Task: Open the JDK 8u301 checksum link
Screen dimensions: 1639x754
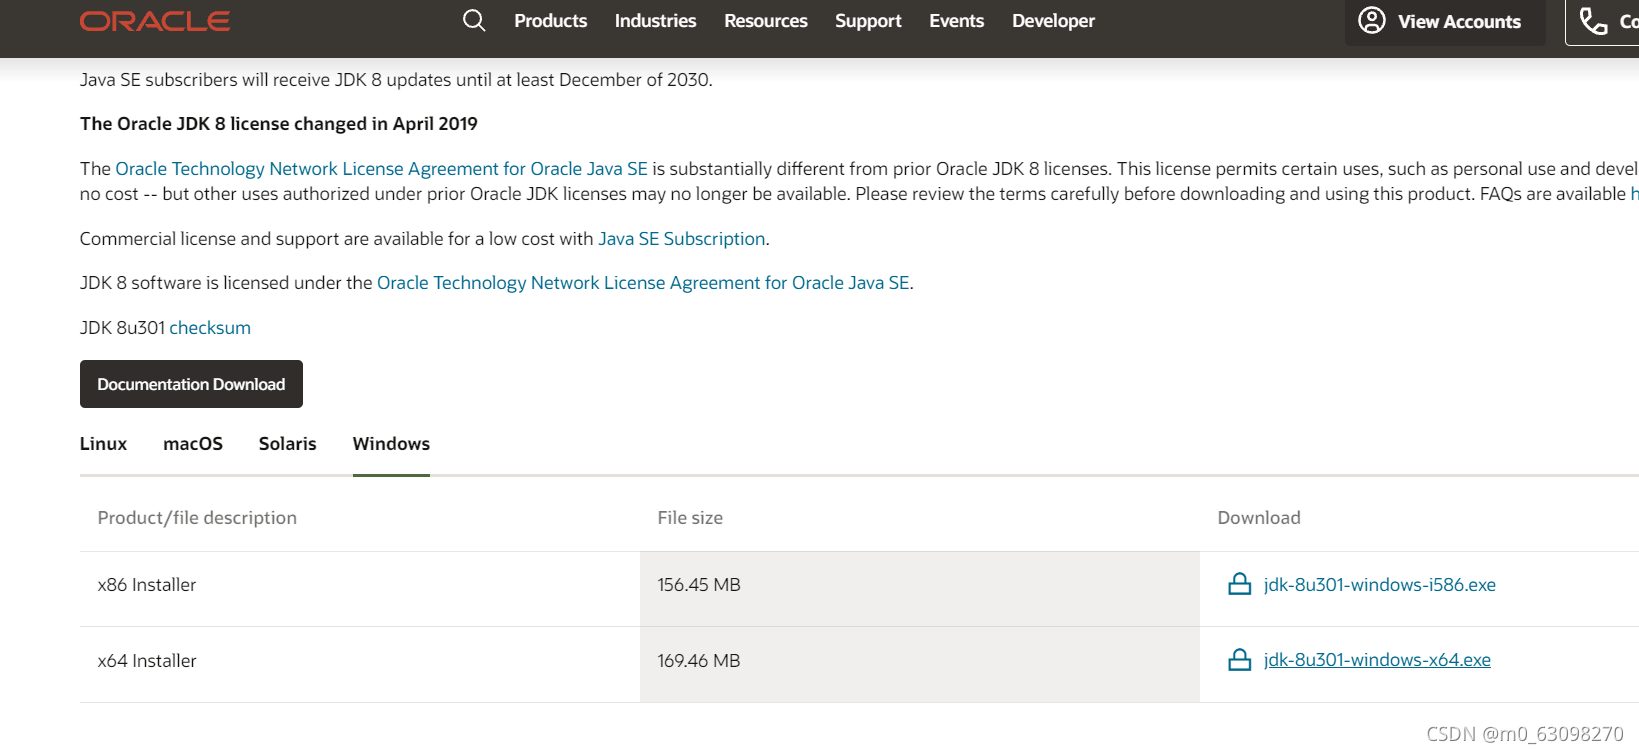Action: click(210, 328)
